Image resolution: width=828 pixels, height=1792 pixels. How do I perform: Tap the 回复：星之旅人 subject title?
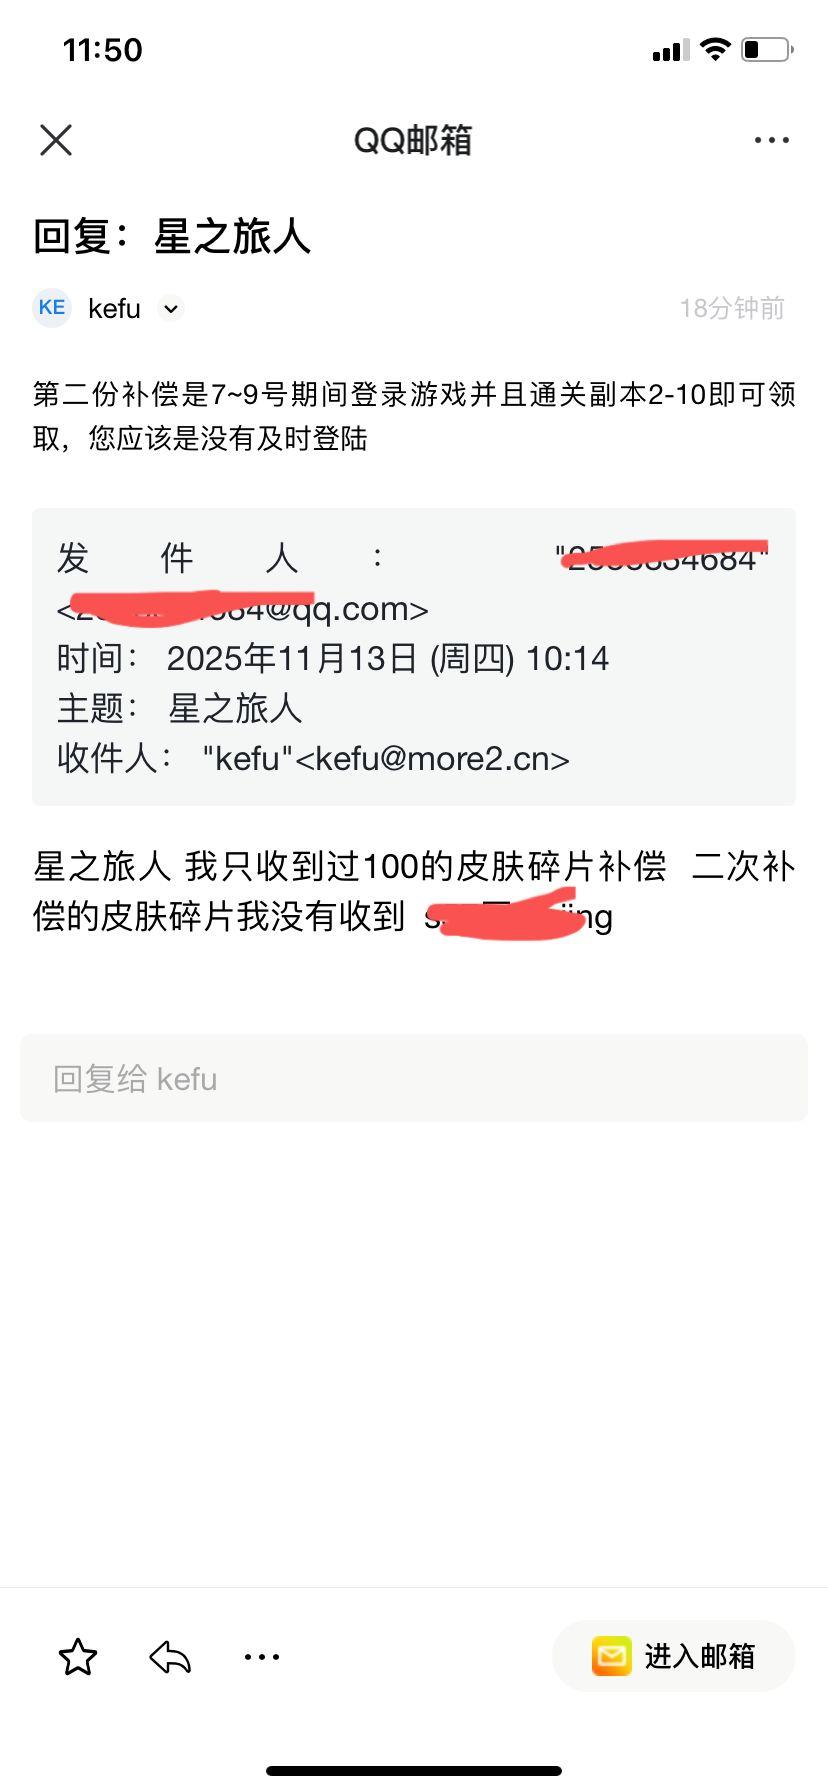coord(172,237)
